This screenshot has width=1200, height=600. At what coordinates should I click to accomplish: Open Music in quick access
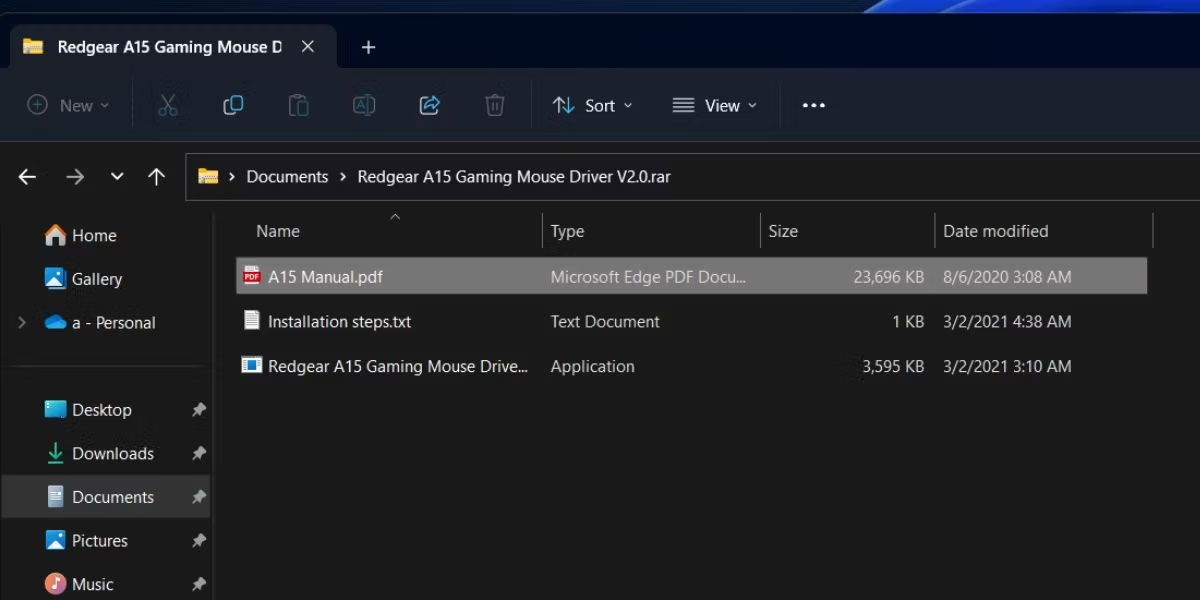click(79, 584)
